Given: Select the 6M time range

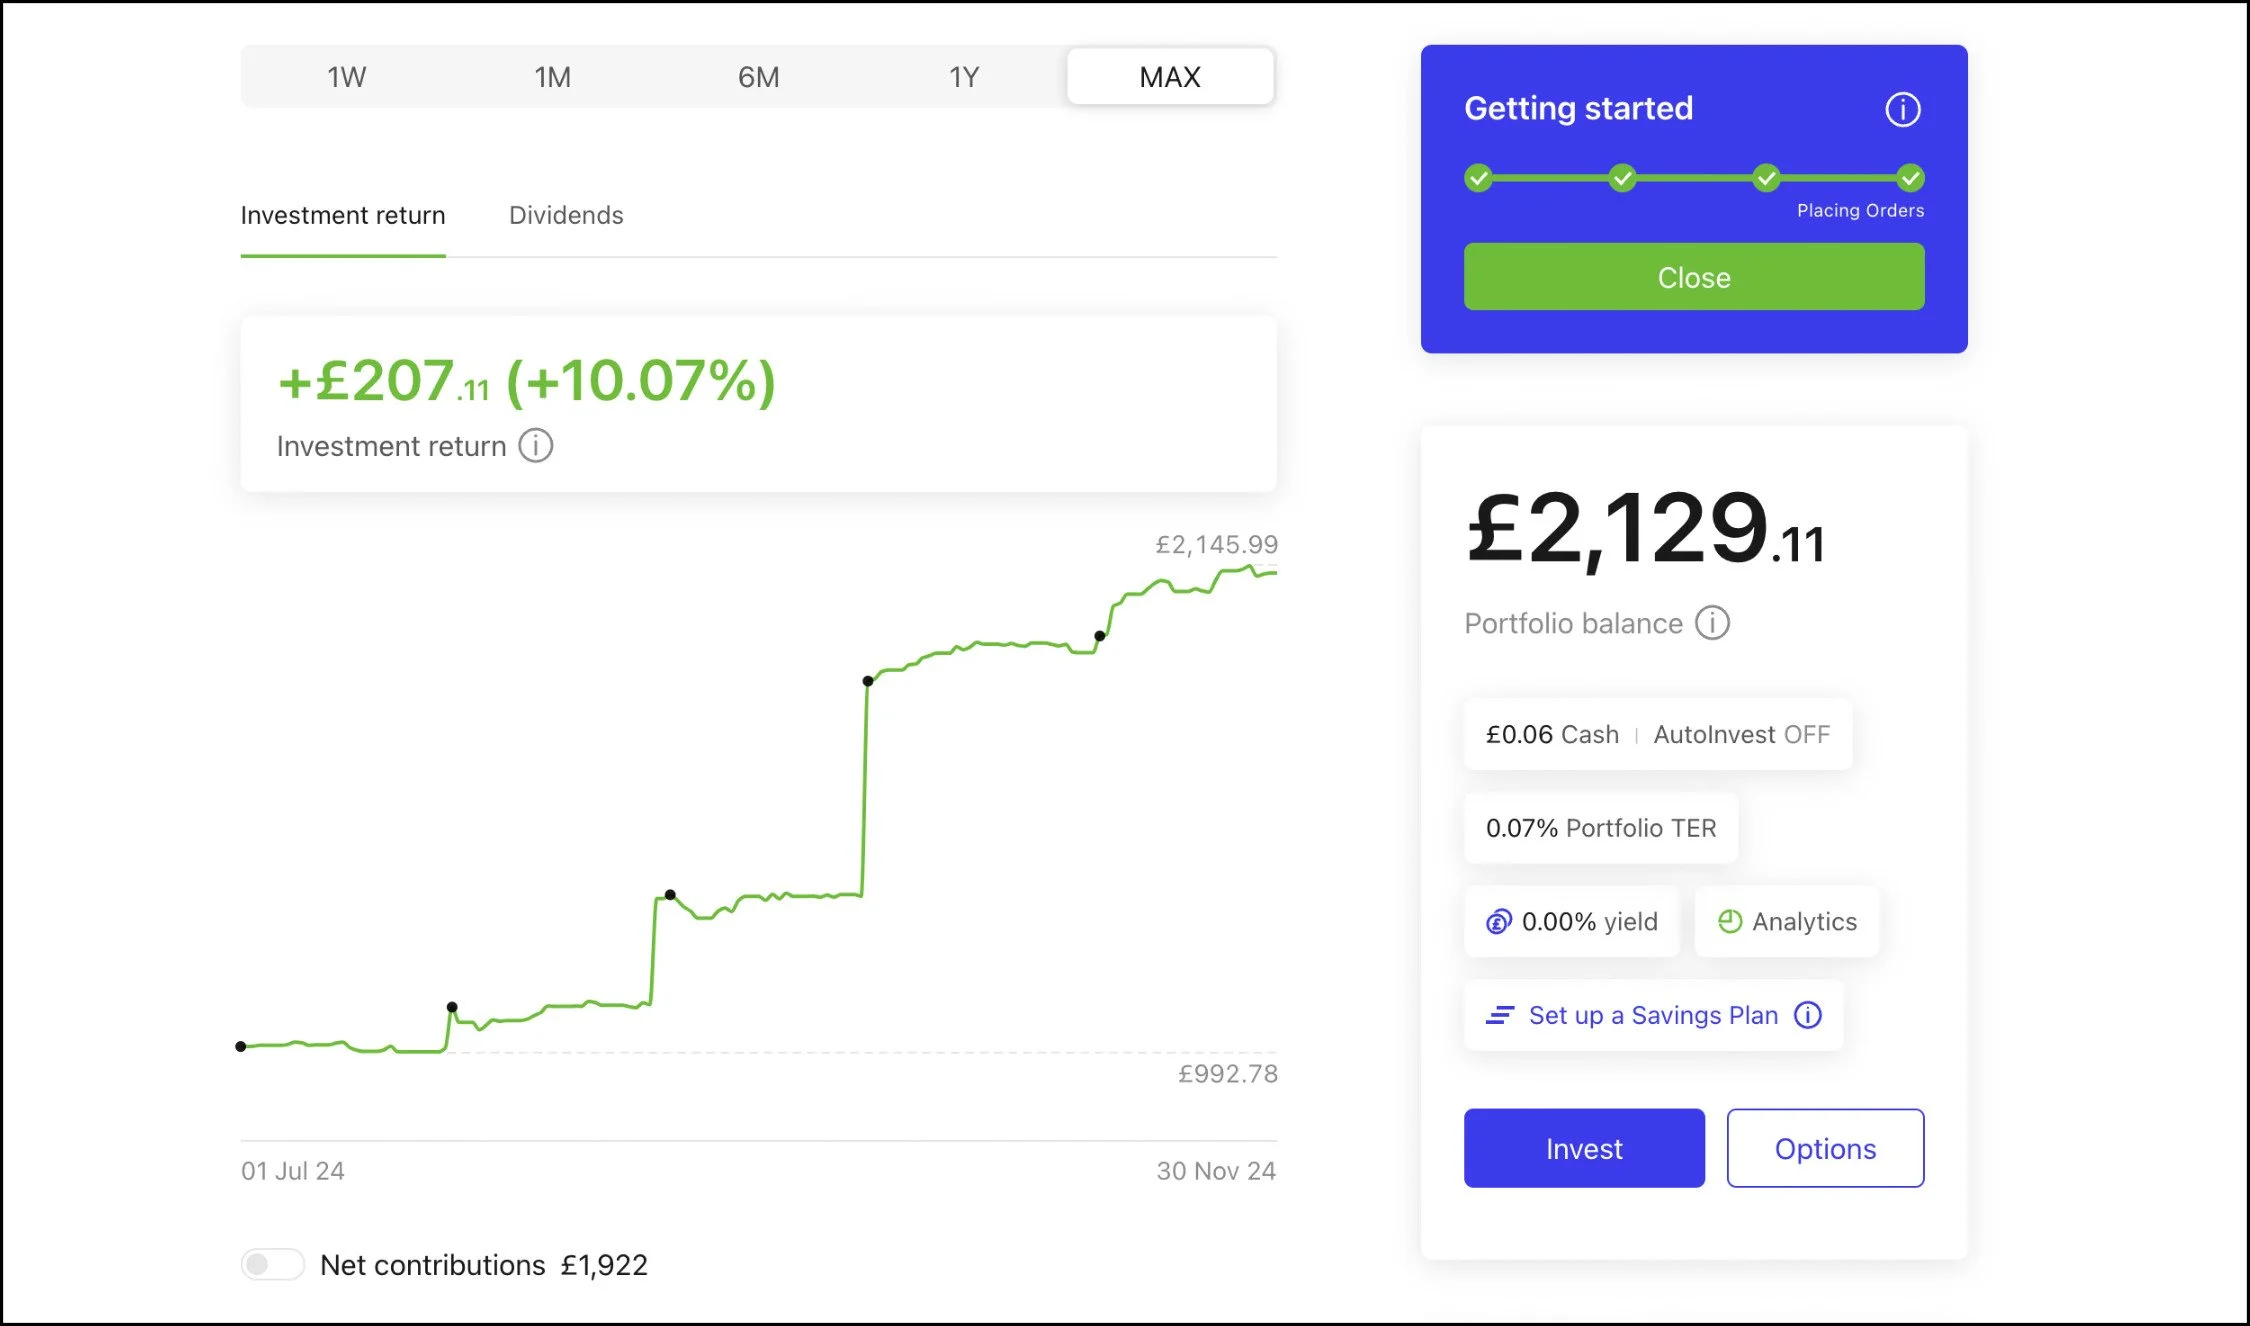Looking at the screenshot, I should coord(758,77).
